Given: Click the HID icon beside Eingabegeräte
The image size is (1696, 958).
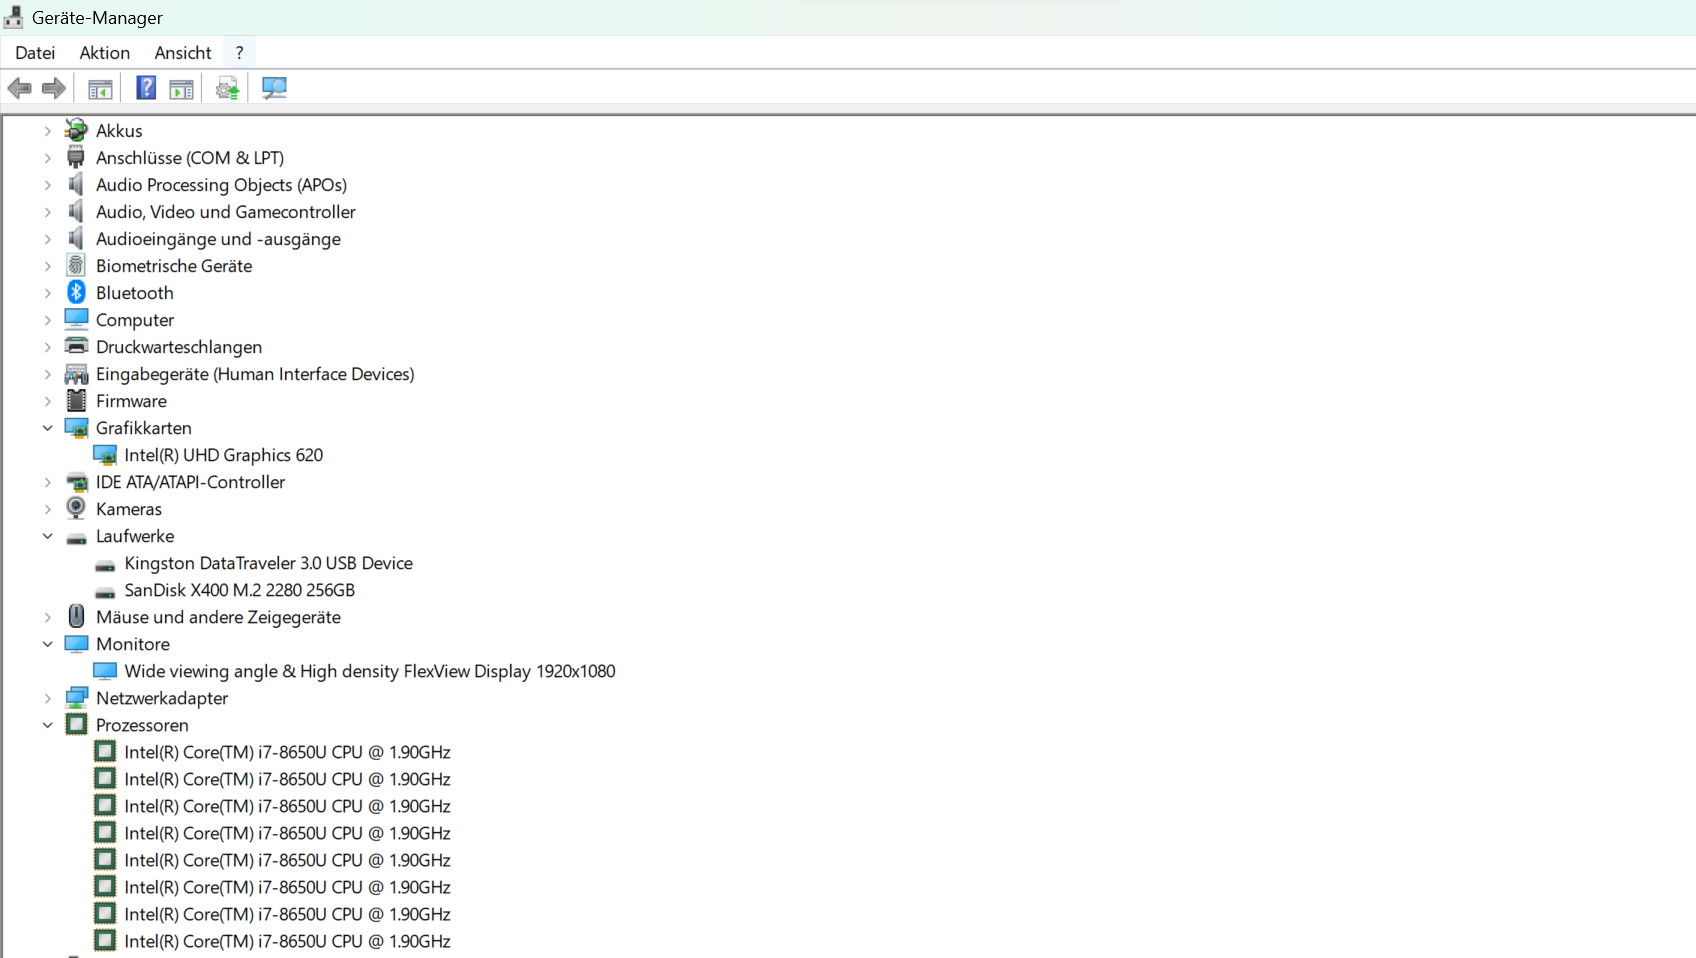Looking at the screenshot, I should click(x=76, y=373).
